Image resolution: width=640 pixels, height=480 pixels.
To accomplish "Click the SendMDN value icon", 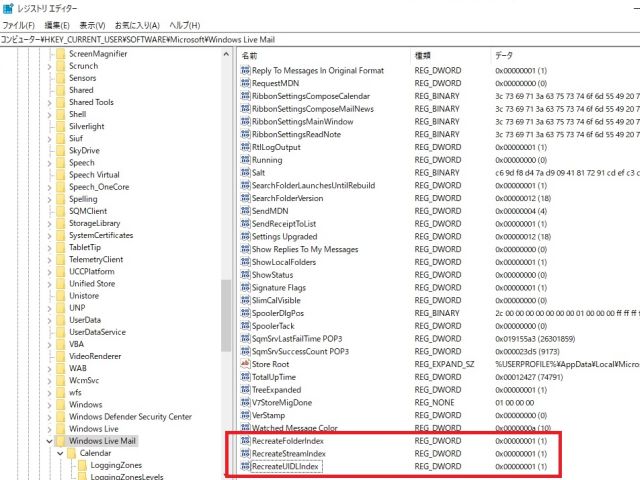I will 245,211.
